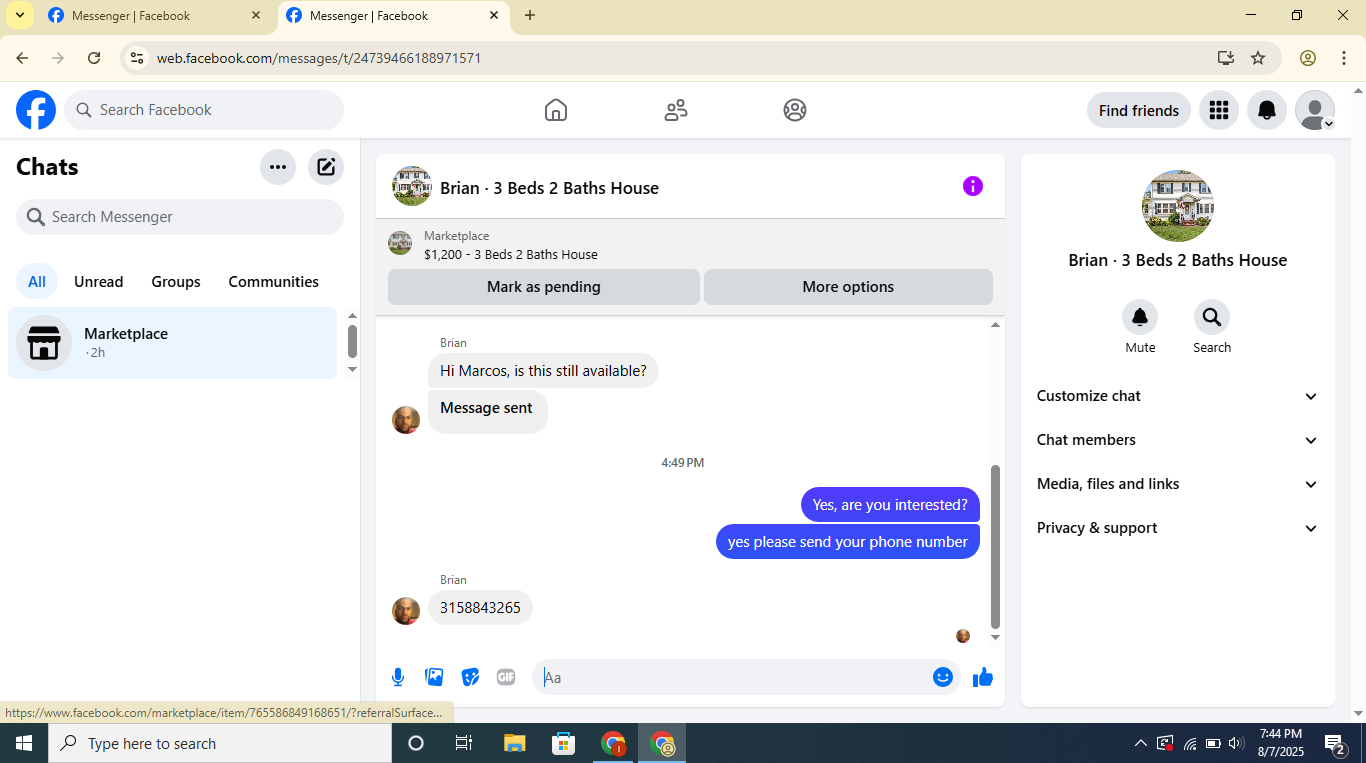Open Microsoft Store from the taskbar

pos(564,743)
